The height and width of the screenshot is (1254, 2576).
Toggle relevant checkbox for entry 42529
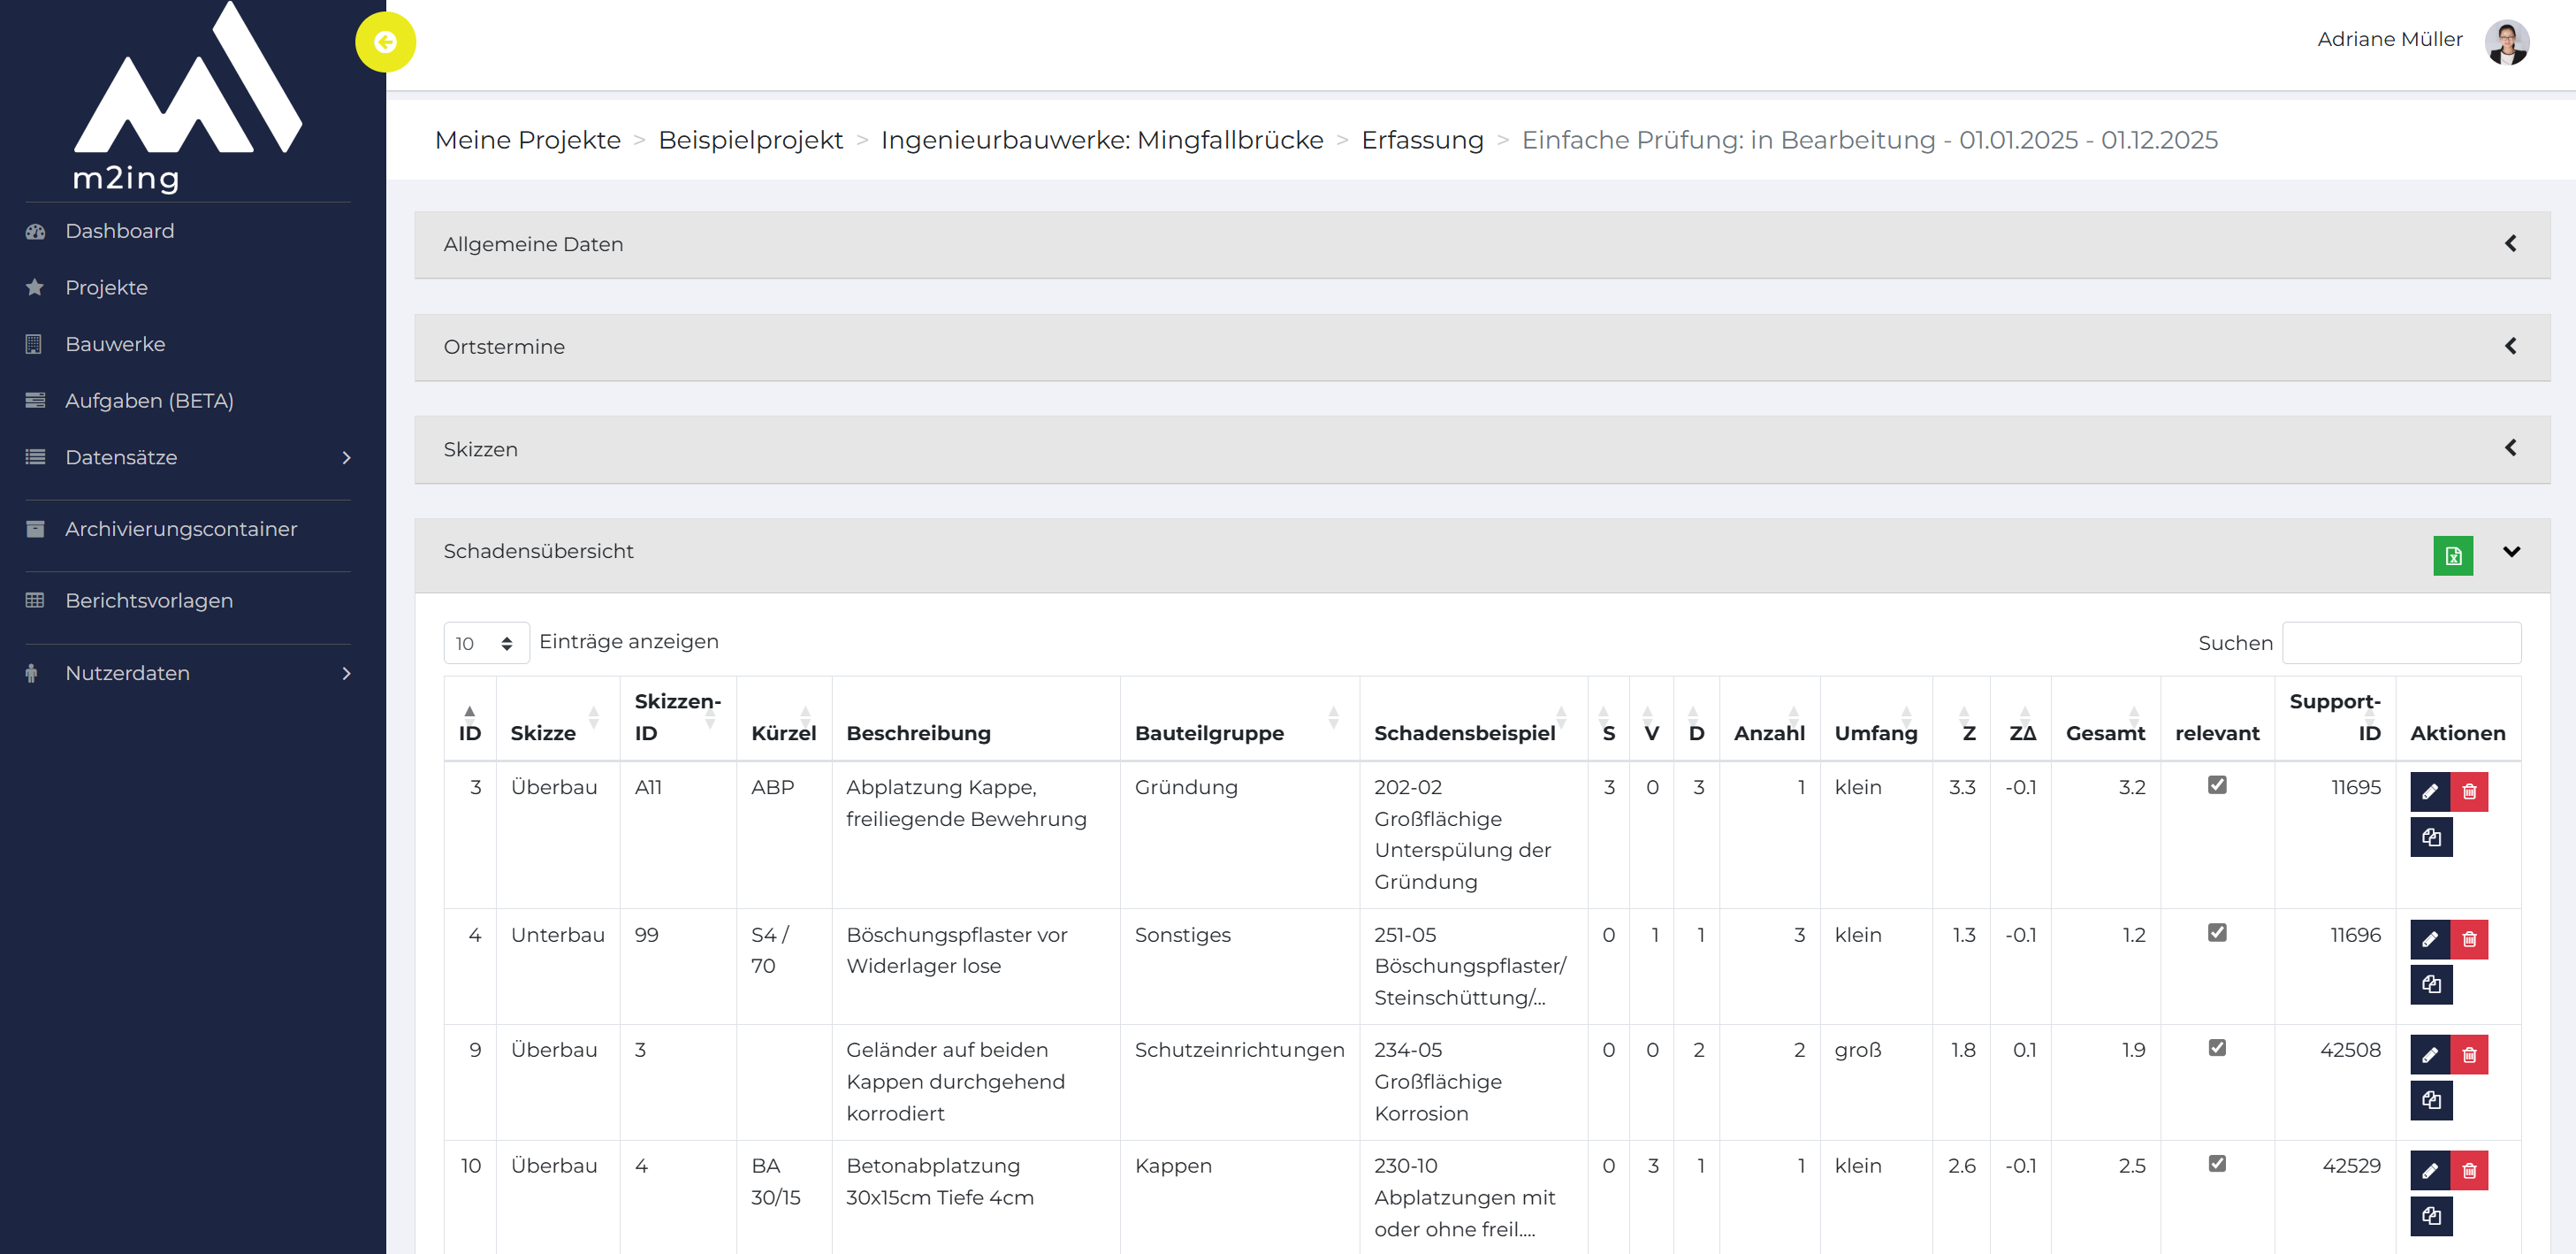2216,1163
